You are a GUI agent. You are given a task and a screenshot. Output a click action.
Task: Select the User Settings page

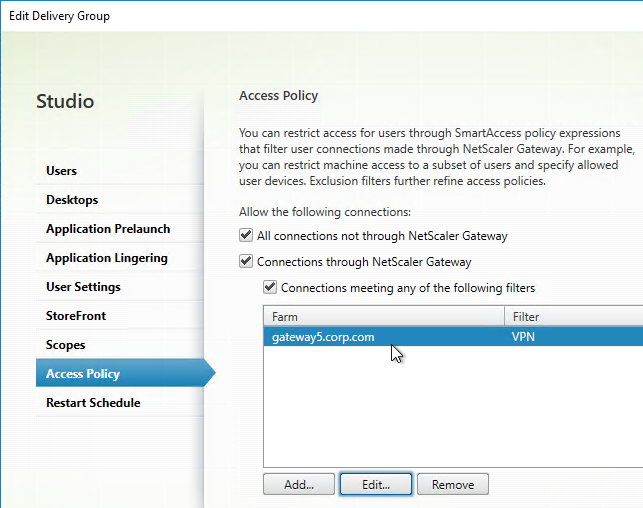coord(119,287)
